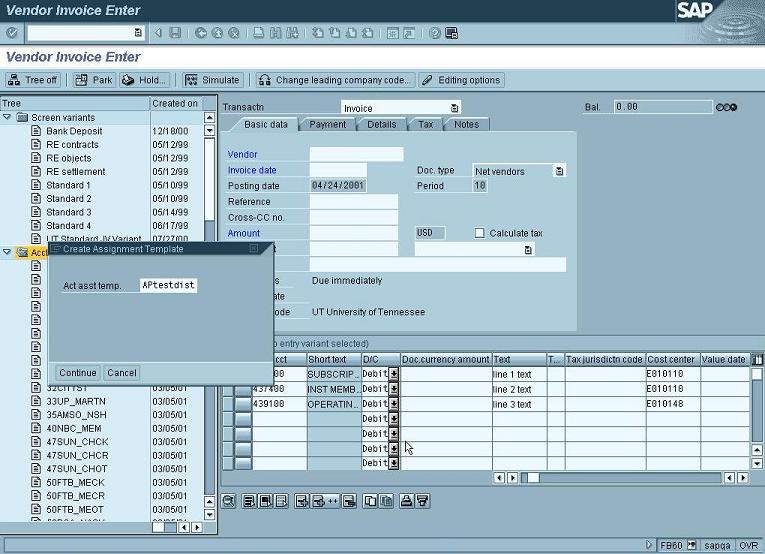Click the magnifier detail icon below table
This screenshot has height=554, width=765.
[x=229, y=500]
